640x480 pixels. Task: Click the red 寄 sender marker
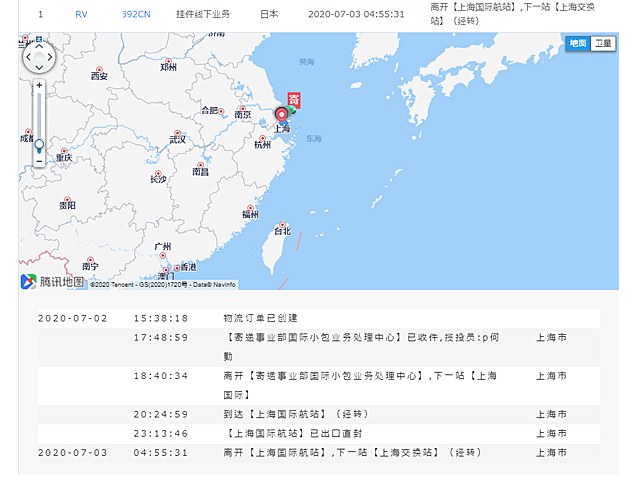click(x=294, y=100)
